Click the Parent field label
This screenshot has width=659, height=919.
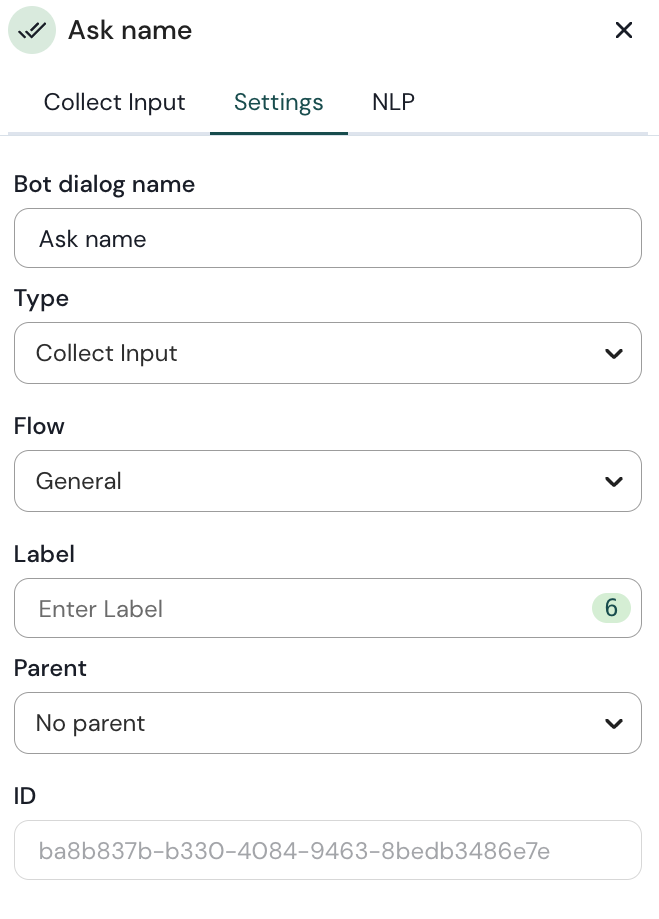pos(50,668)
